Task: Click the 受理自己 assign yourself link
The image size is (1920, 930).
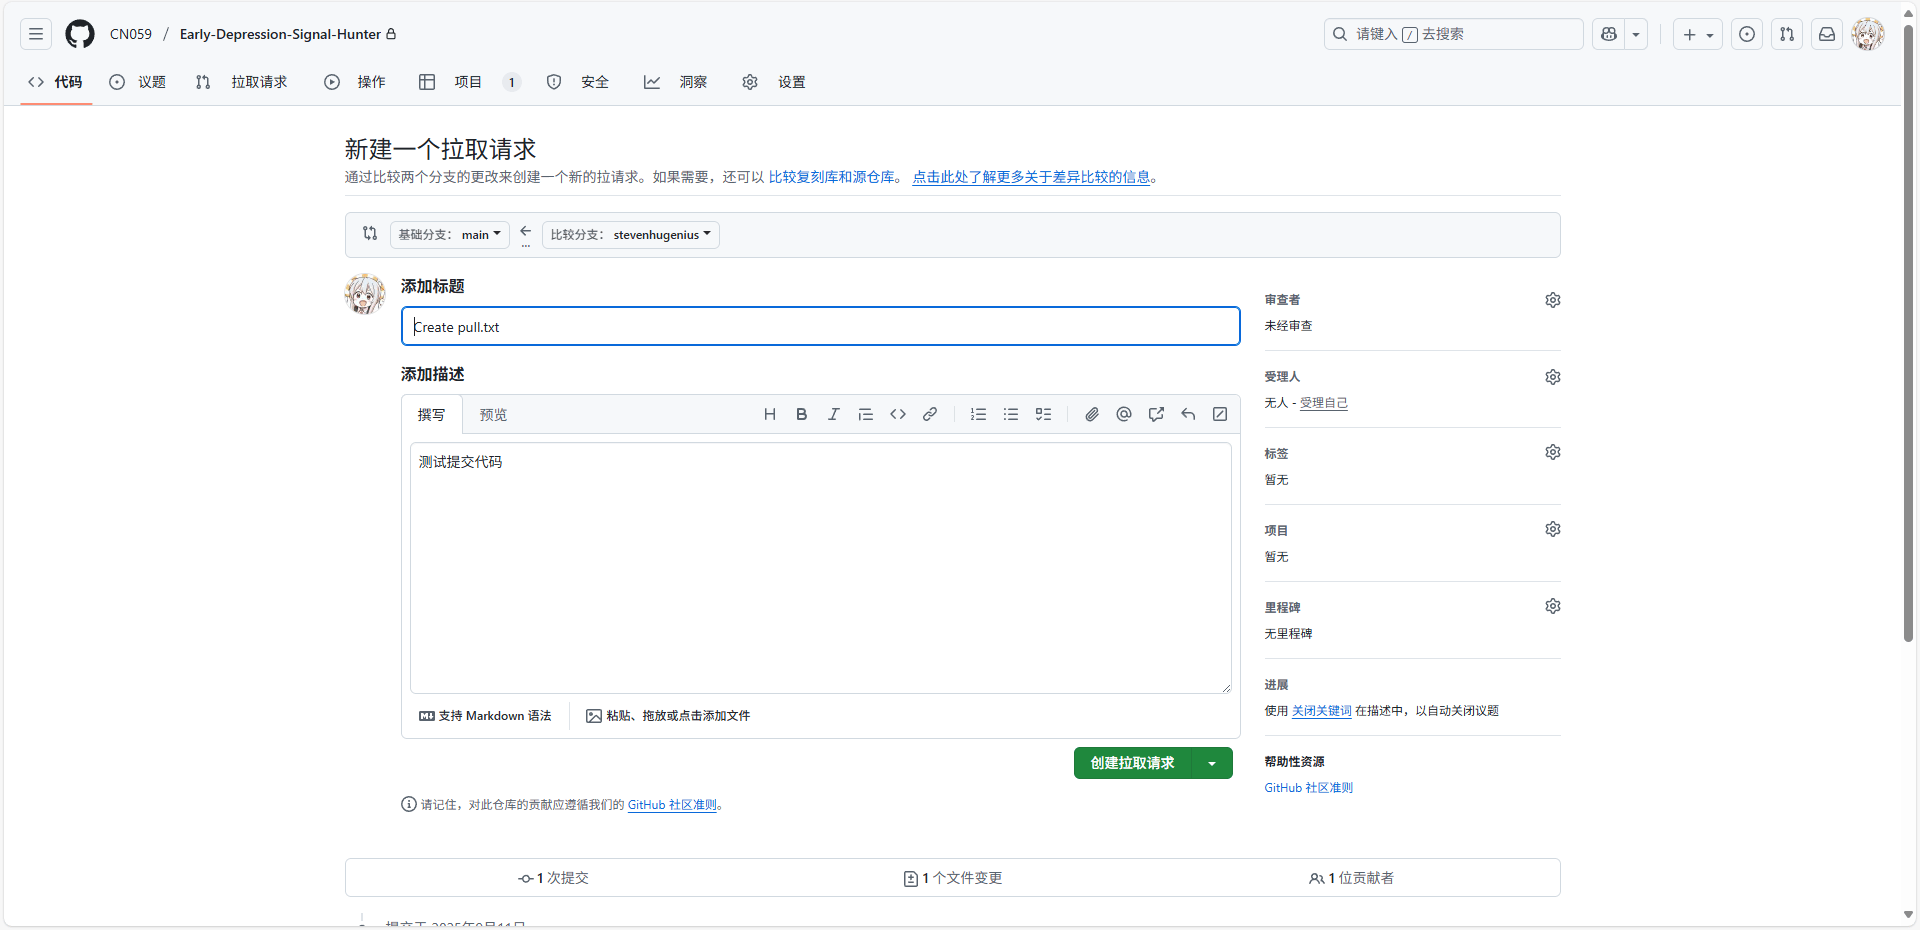Action: coord(1323,403)
